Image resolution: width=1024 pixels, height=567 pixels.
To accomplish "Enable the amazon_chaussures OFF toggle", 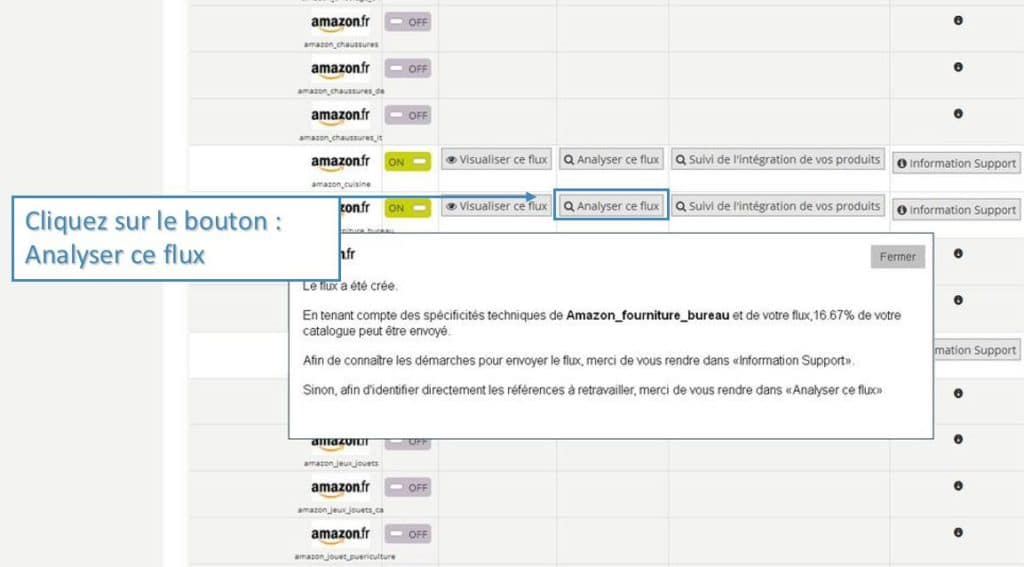I will 408,22.
